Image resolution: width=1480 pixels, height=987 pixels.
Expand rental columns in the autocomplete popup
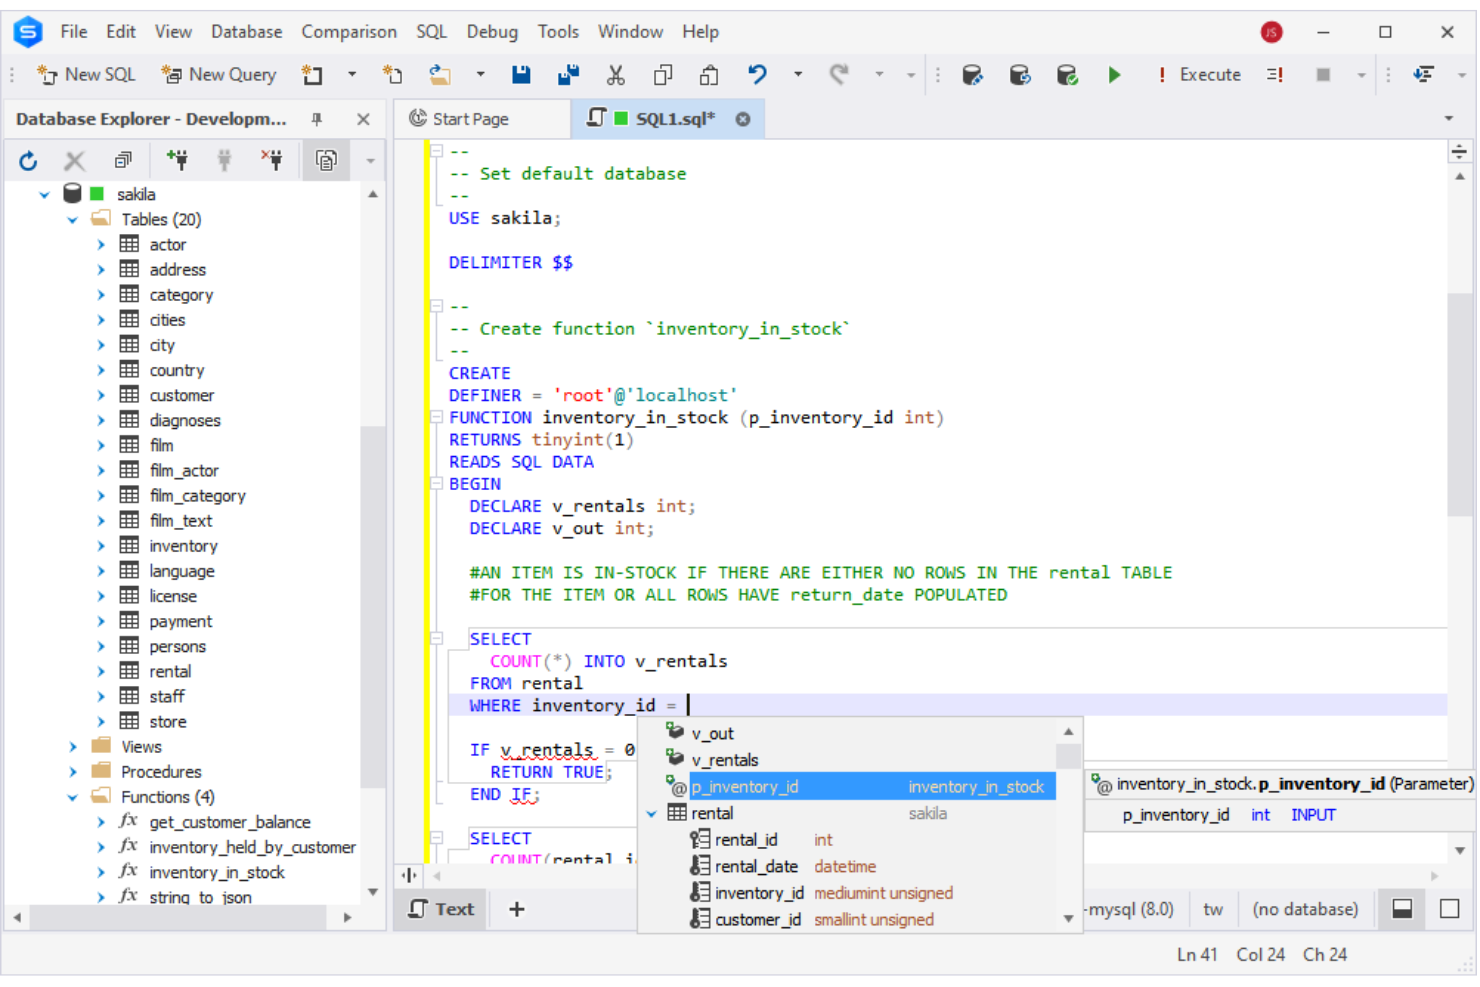click(652, 813)
